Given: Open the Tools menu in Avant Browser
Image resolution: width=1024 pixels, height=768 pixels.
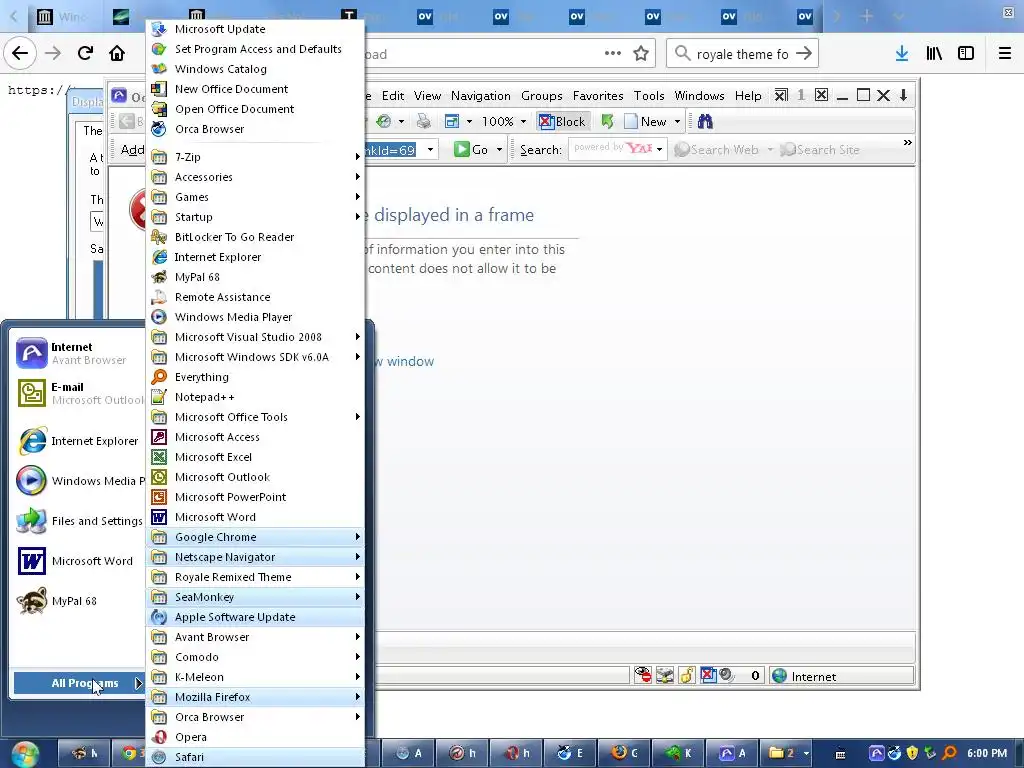Looking at the screenshot, I should tap(648, 96).
